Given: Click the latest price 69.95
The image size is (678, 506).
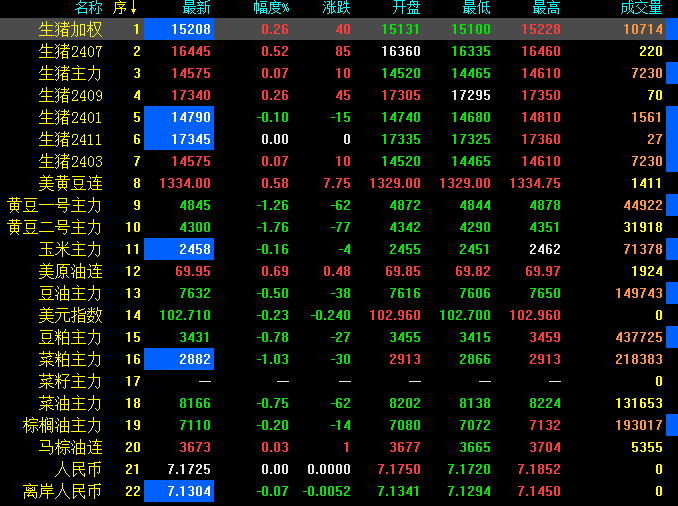Looking at the screenshot, I should click(193, 272).
